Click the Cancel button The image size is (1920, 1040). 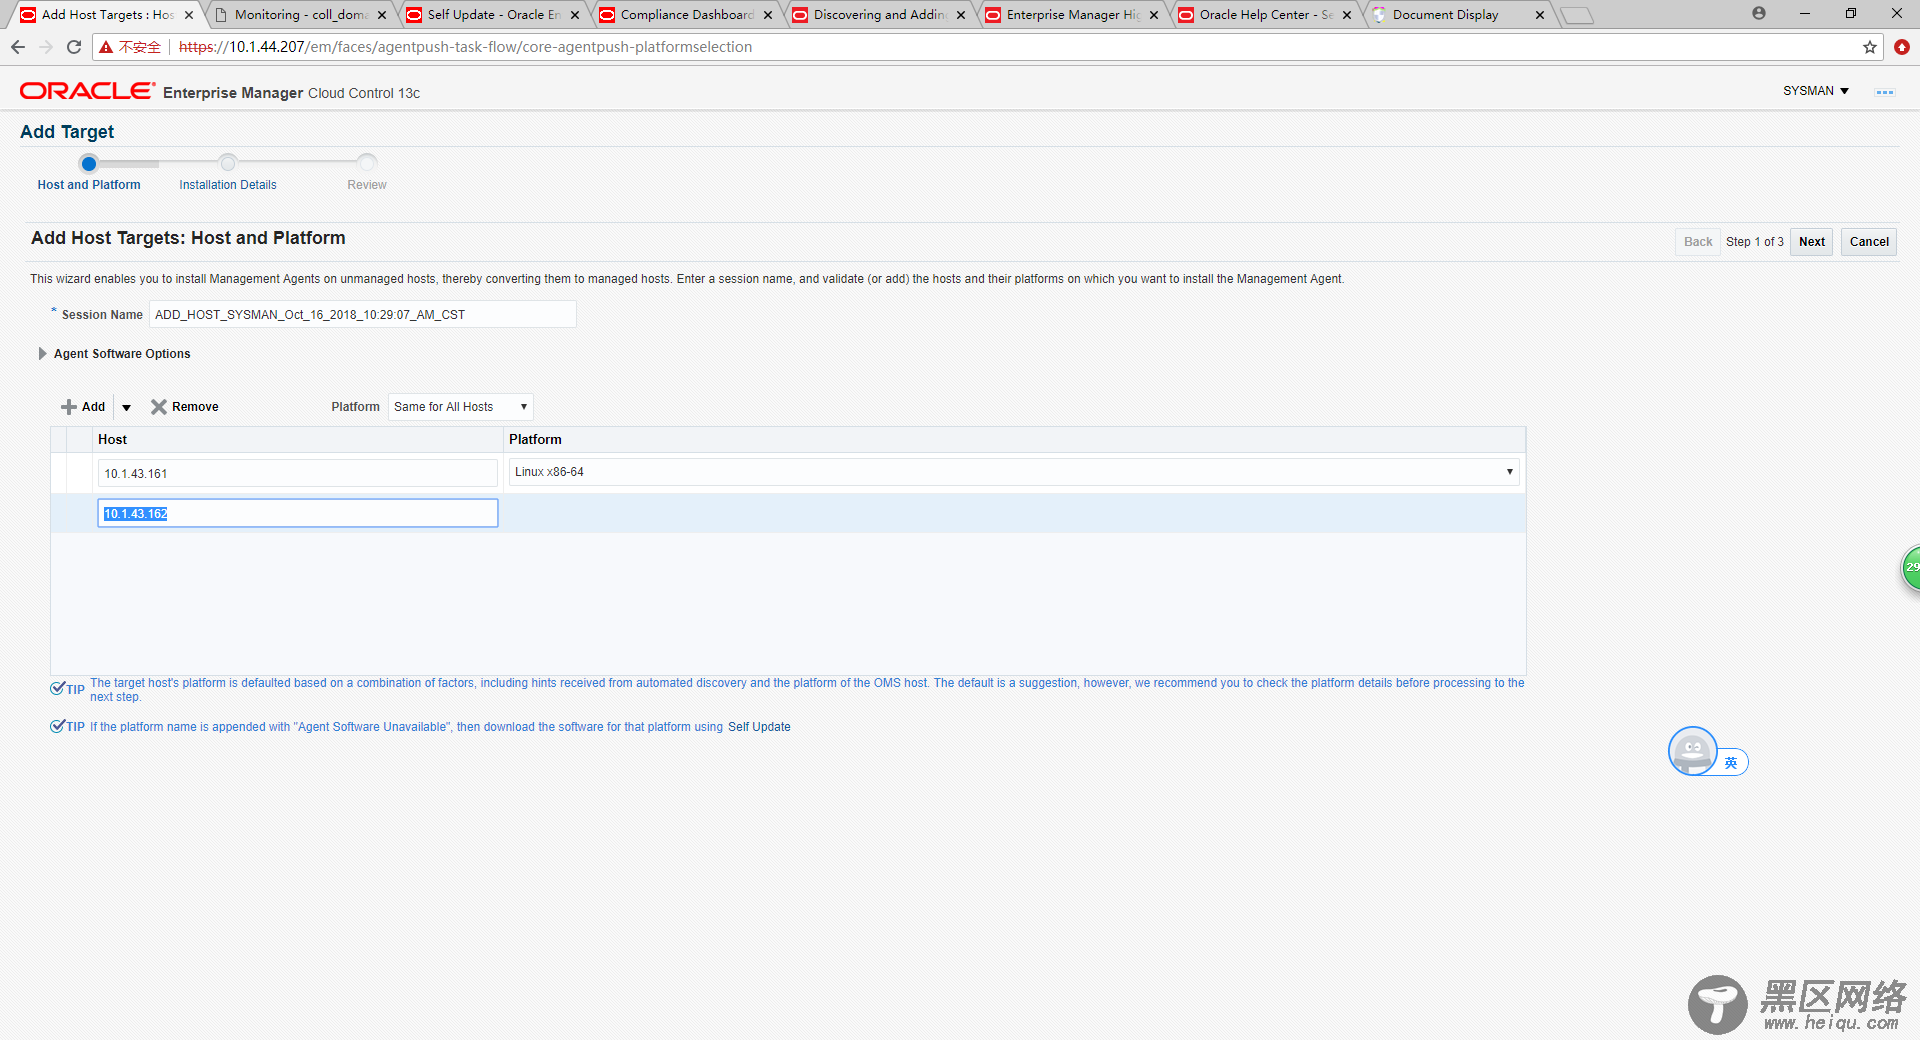tap(1869, 242)
